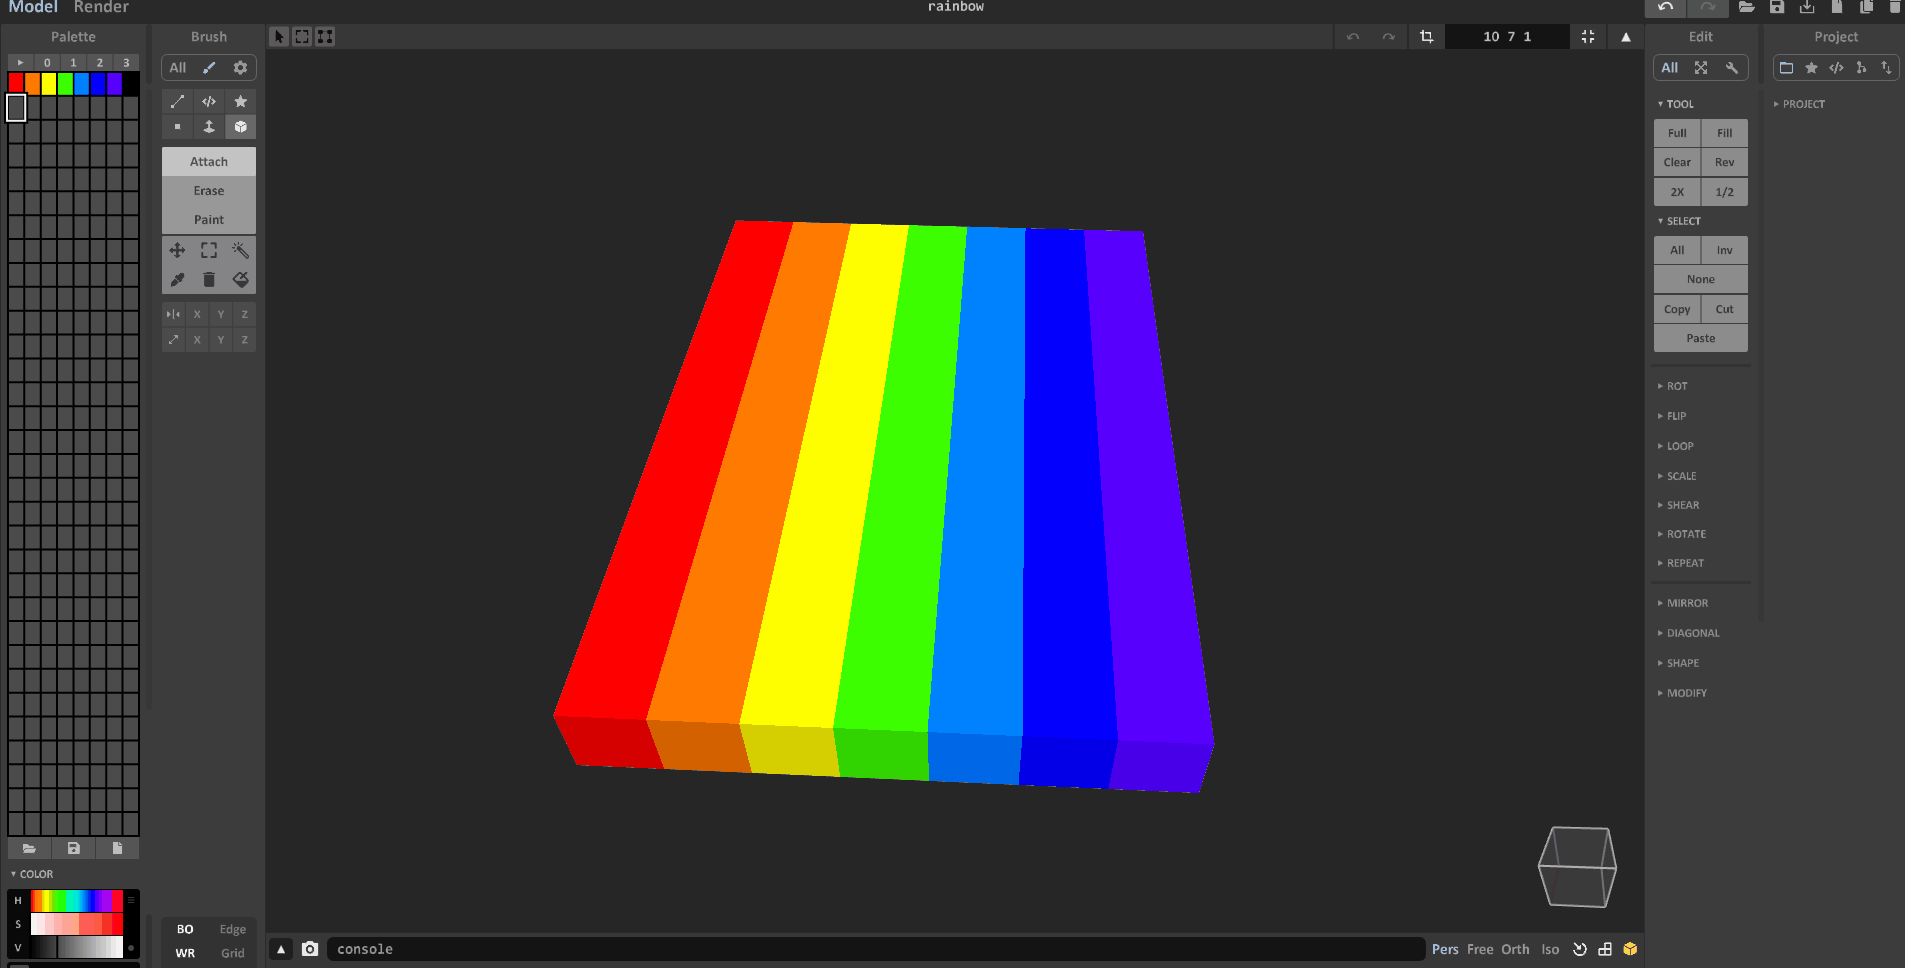
Task: Switch camera to Free mode
Action: click(x=1480, y=949)
